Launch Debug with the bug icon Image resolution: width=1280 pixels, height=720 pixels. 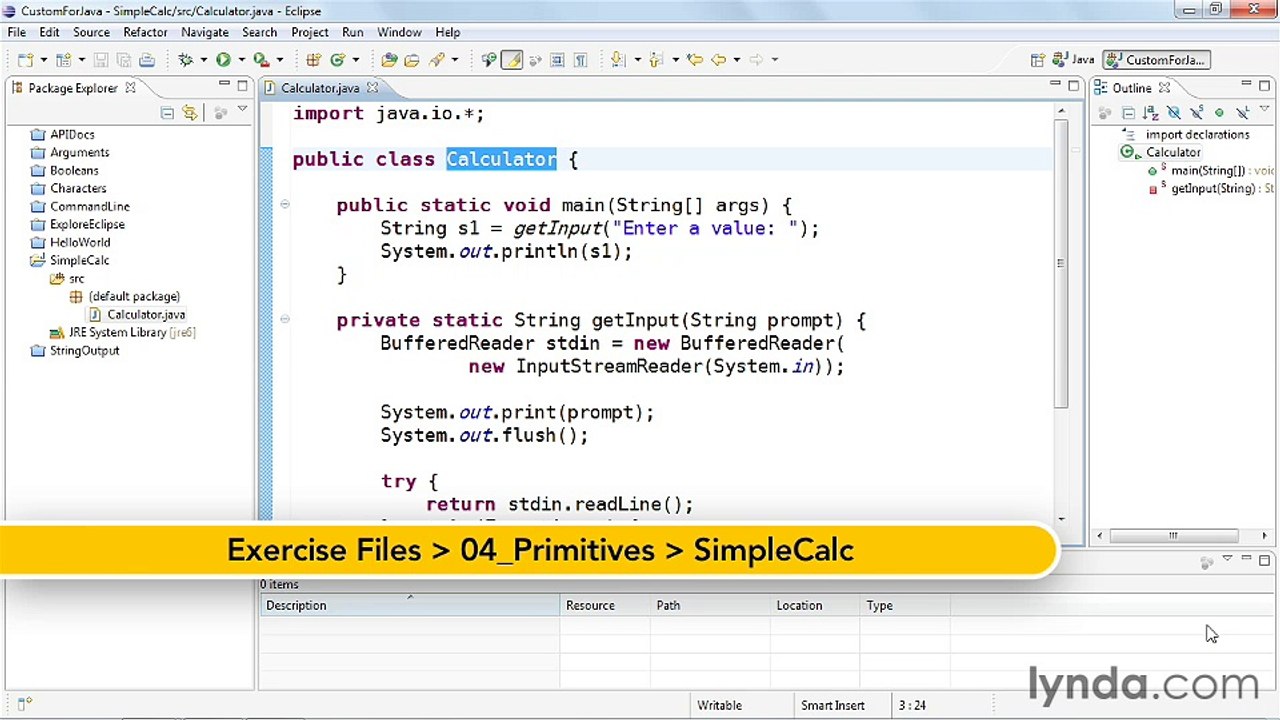186,60
